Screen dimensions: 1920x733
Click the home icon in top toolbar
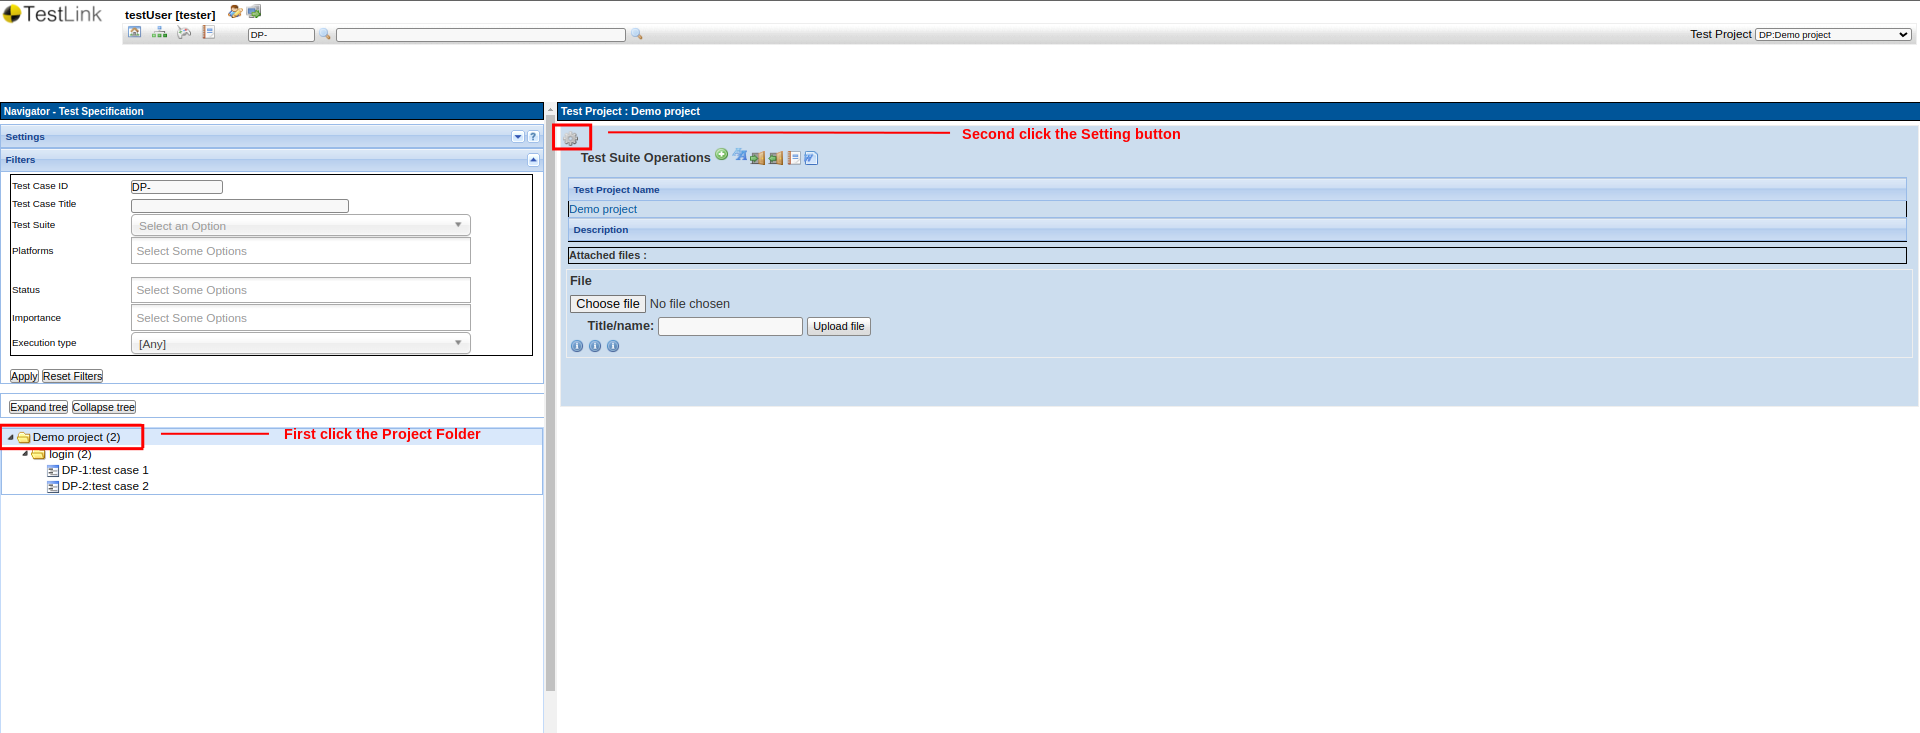pos(134,33)
